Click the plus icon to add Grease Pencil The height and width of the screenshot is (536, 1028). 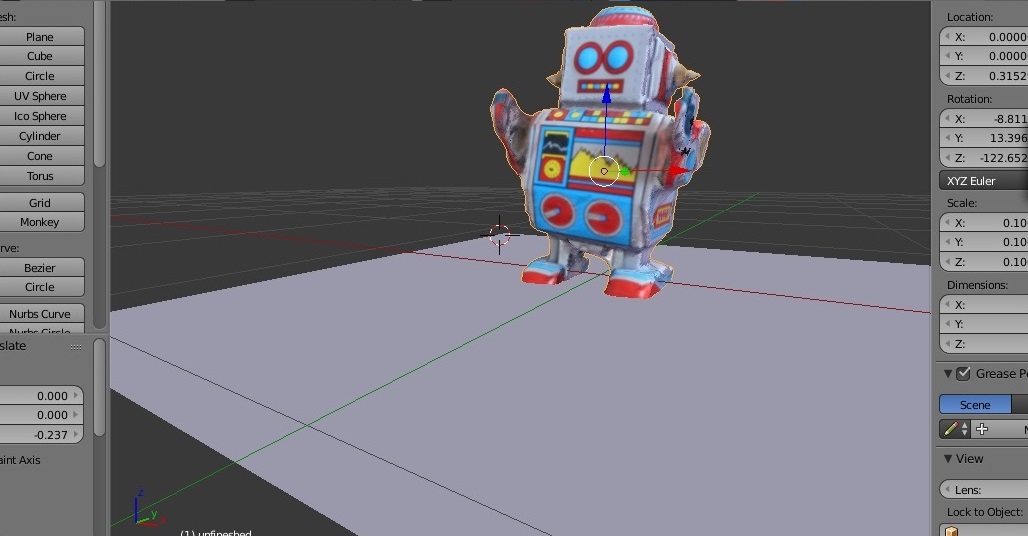click(982, 429)
